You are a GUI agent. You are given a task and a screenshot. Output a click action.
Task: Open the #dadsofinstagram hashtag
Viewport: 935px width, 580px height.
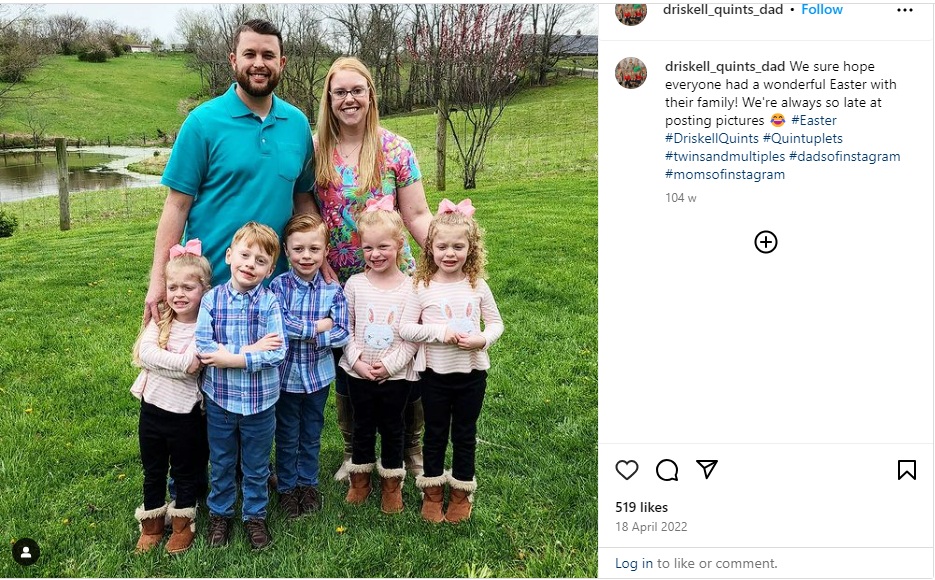pyautogui.click(x=844, y=156)
